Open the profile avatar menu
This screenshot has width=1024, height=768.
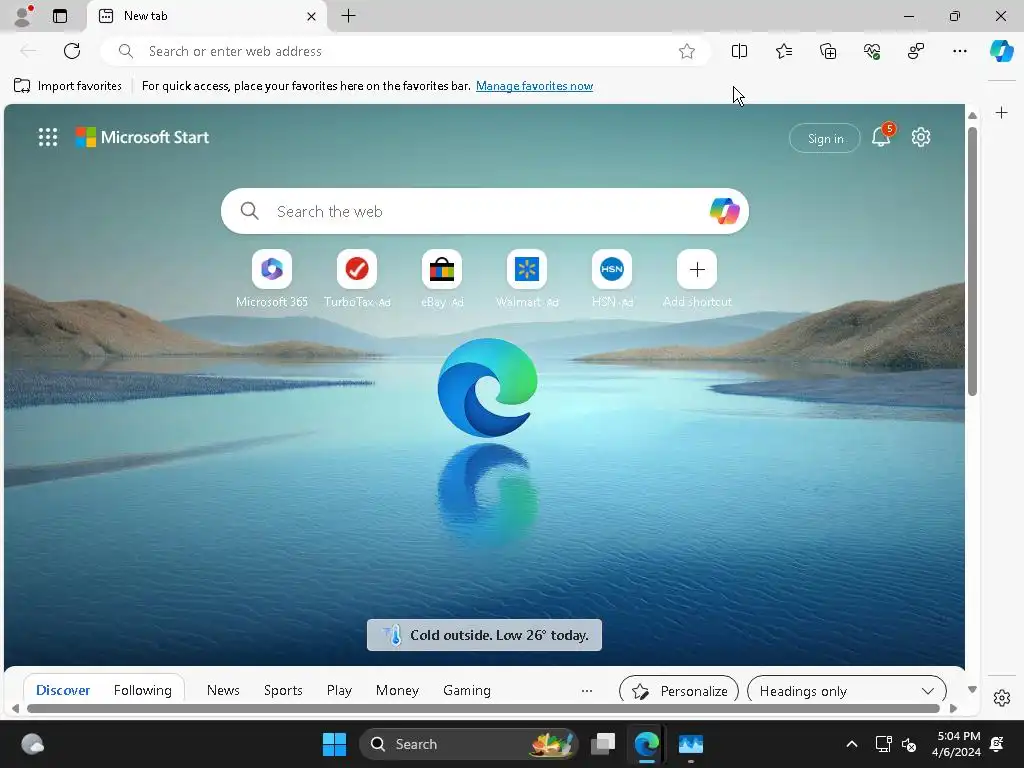(x=23, y=16)
